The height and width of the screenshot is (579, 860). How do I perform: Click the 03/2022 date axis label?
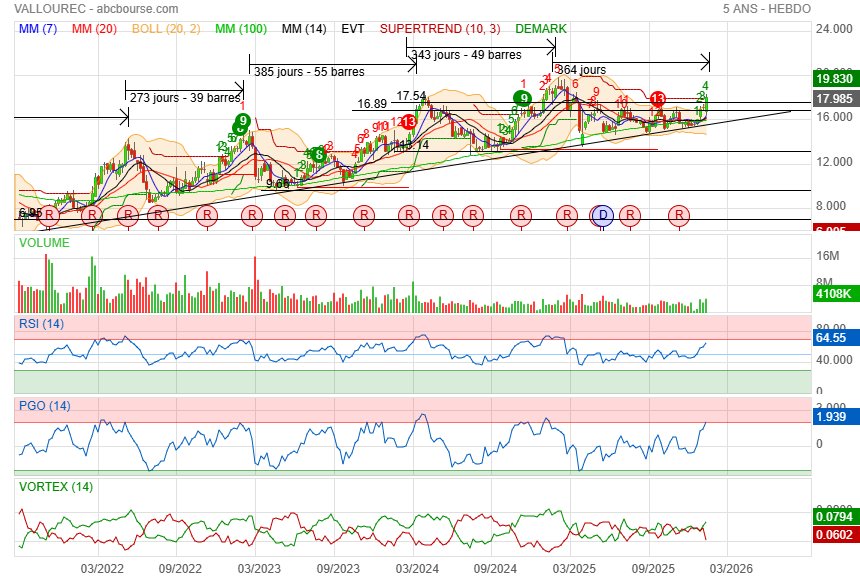[x=102, y=569]
